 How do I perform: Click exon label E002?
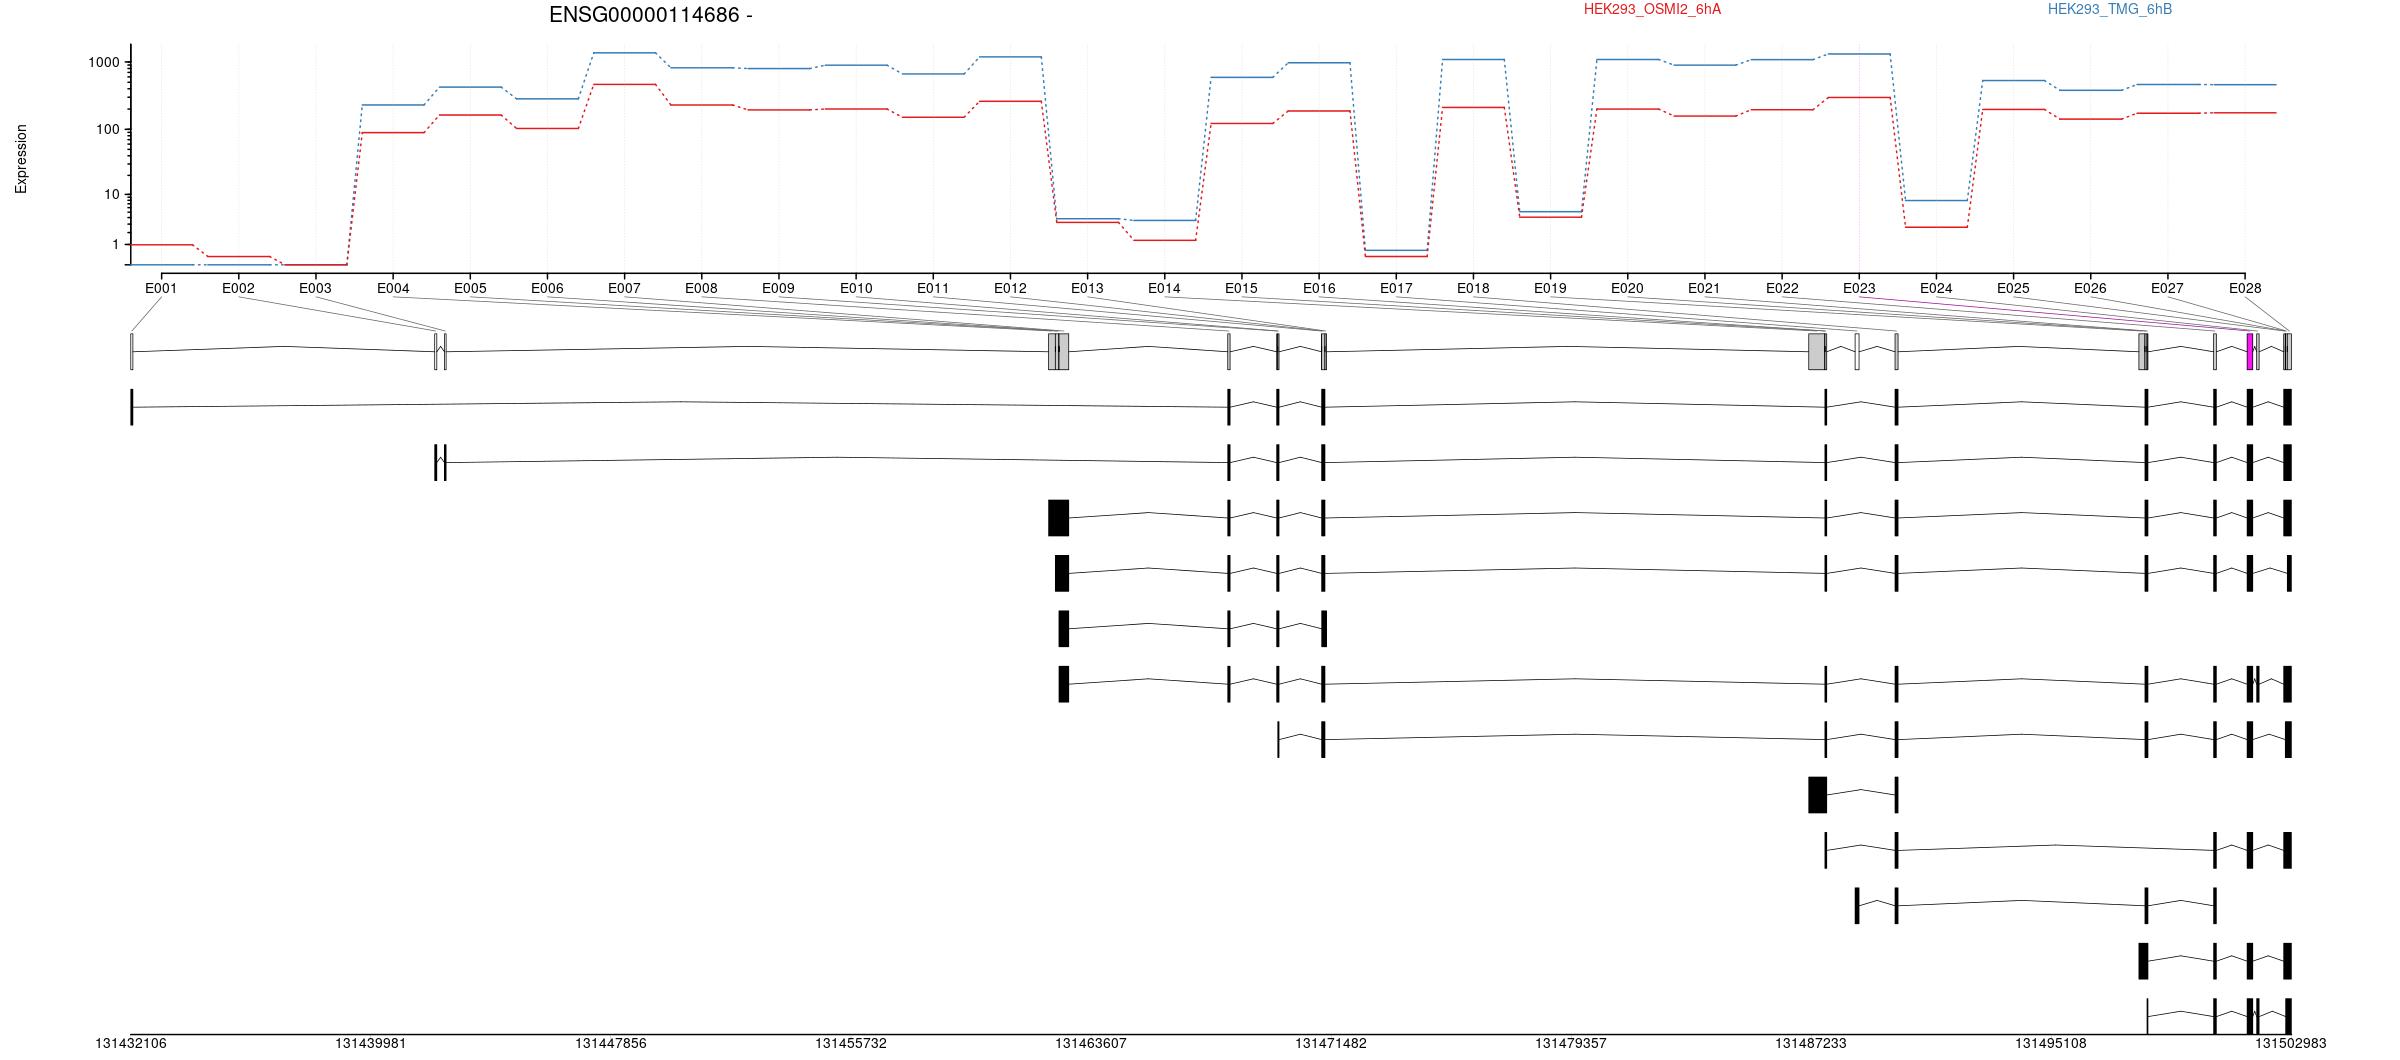tap(238, 288)
